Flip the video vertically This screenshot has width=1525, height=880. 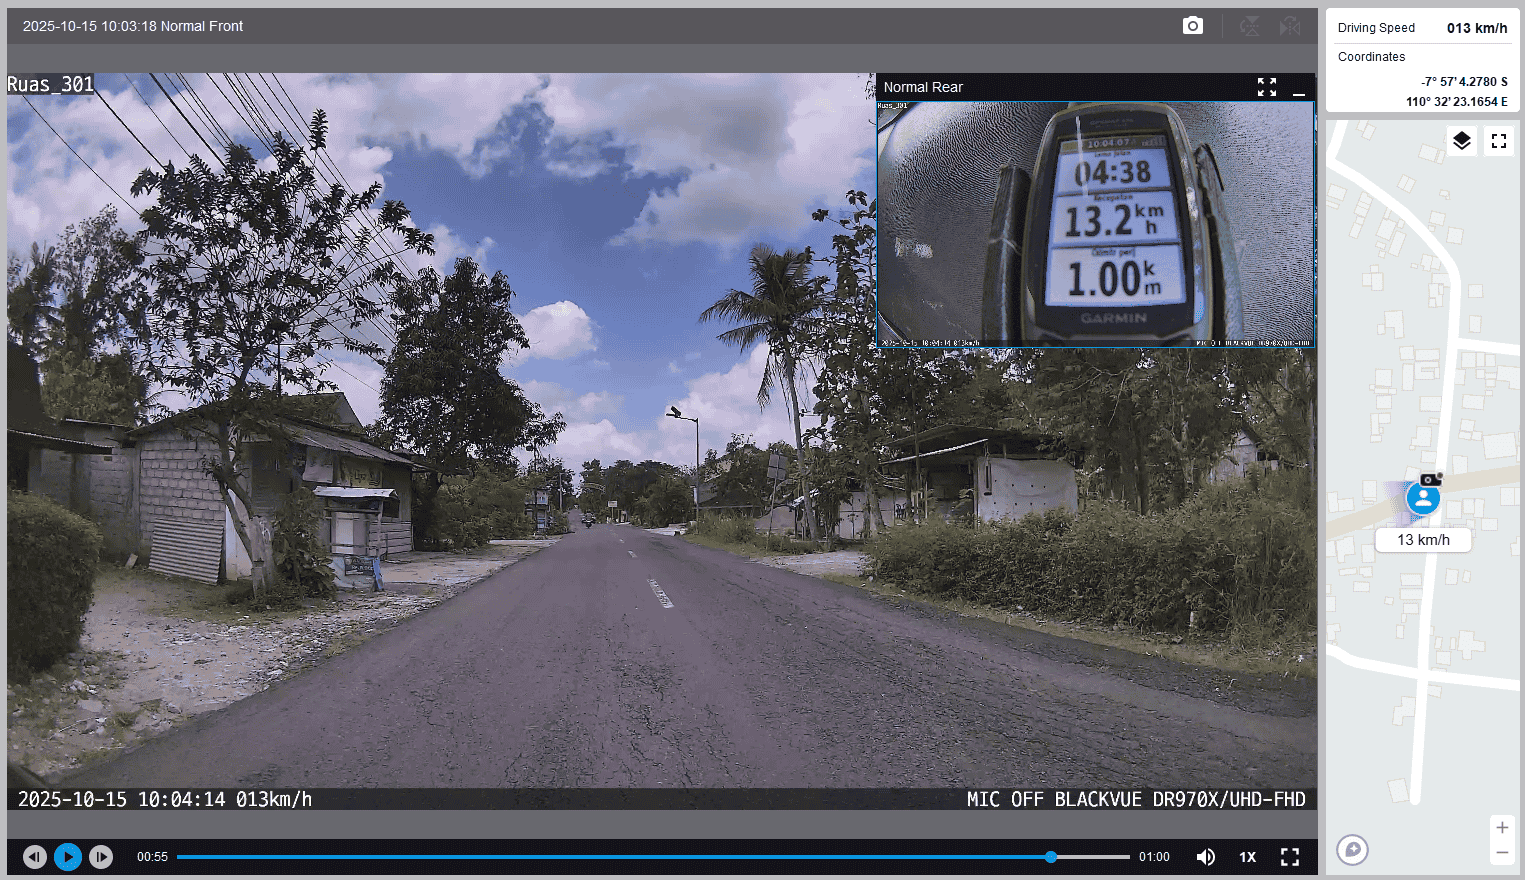coord(1249,26)
